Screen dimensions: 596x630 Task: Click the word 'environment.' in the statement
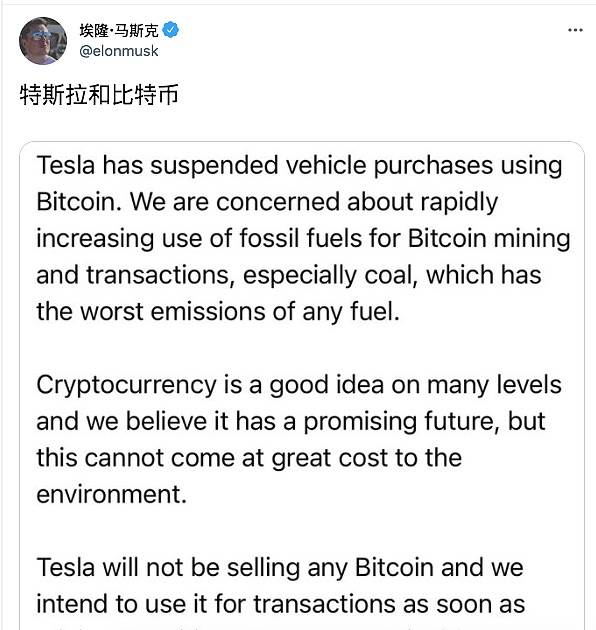point(112,494)
